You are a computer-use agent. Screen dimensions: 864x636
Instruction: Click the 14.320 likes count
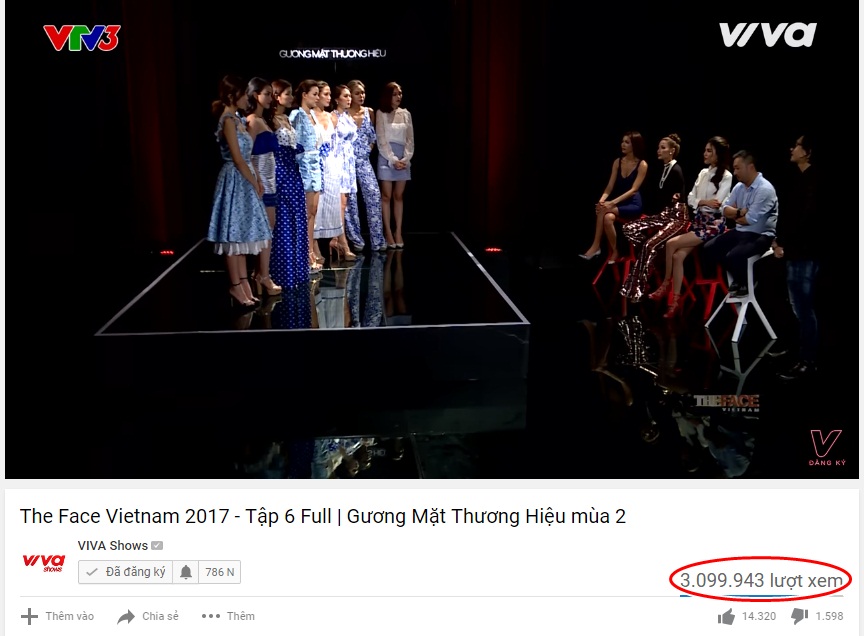tap(759, 616)
